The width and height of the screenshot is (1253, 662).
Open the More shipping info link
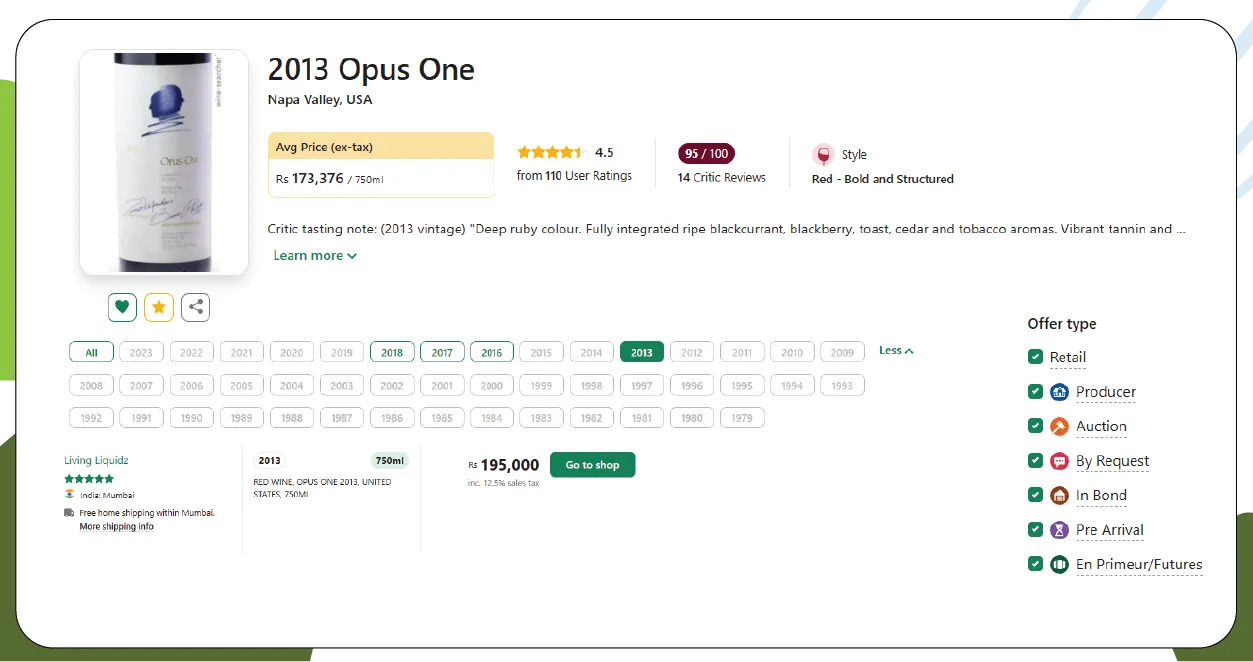point(116,526)
